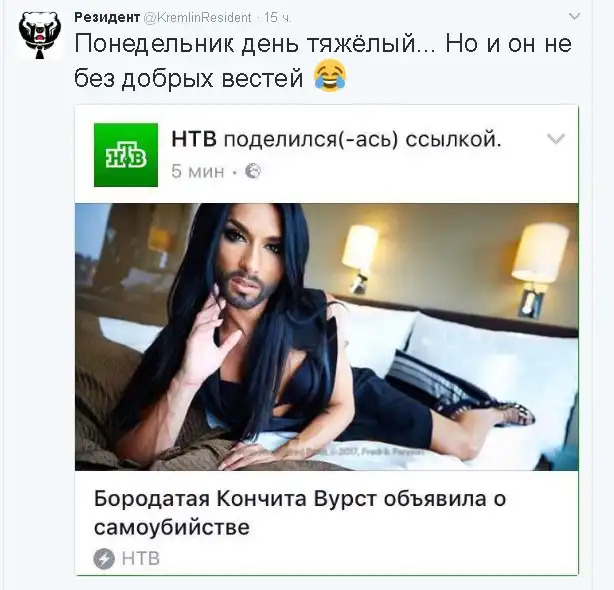The image size is (614, 590).
Task: Click the самоубийстве headline second line
Action: pos(172,527)
